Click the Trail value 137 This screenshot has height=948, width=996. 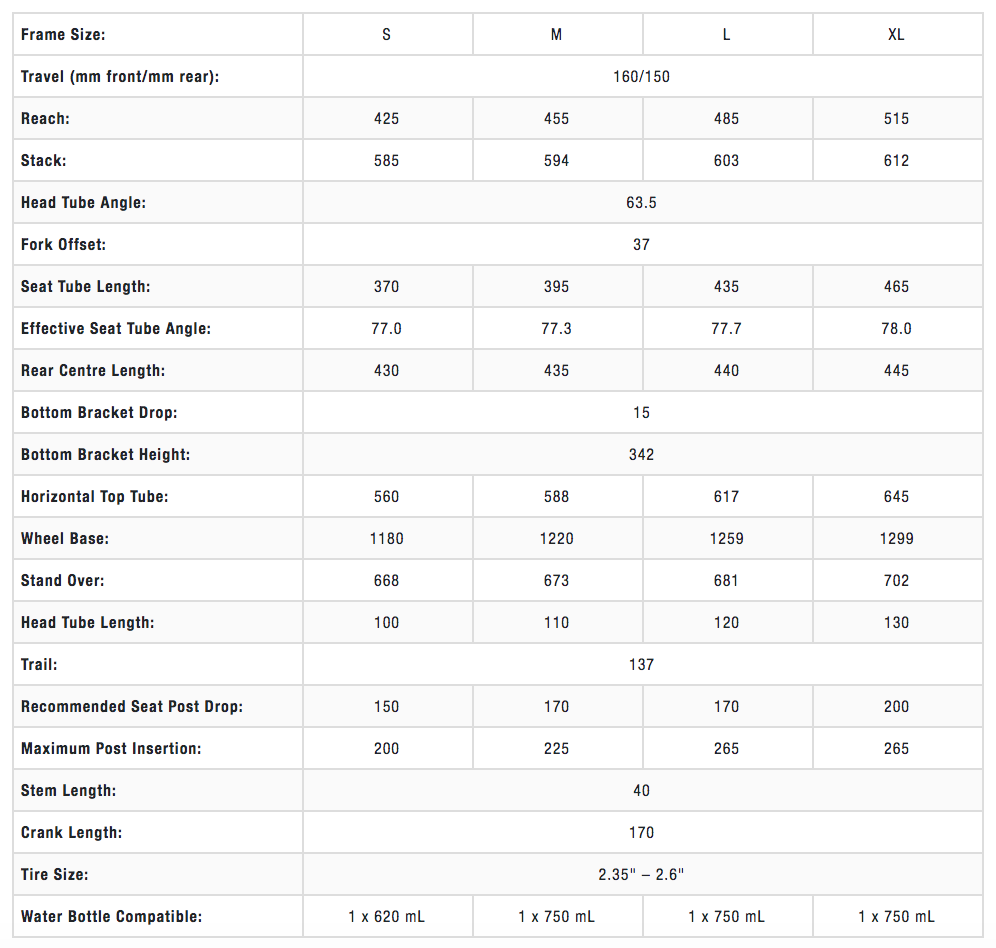pyautogui.click(x=641, y=665)
